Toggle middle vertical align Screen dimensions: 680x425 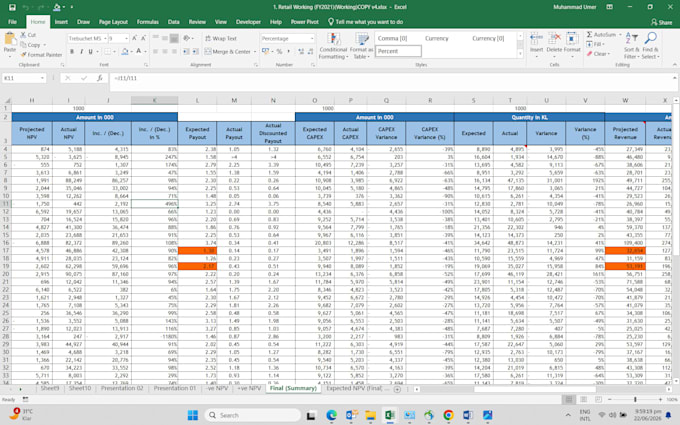(x=165, y=38)
